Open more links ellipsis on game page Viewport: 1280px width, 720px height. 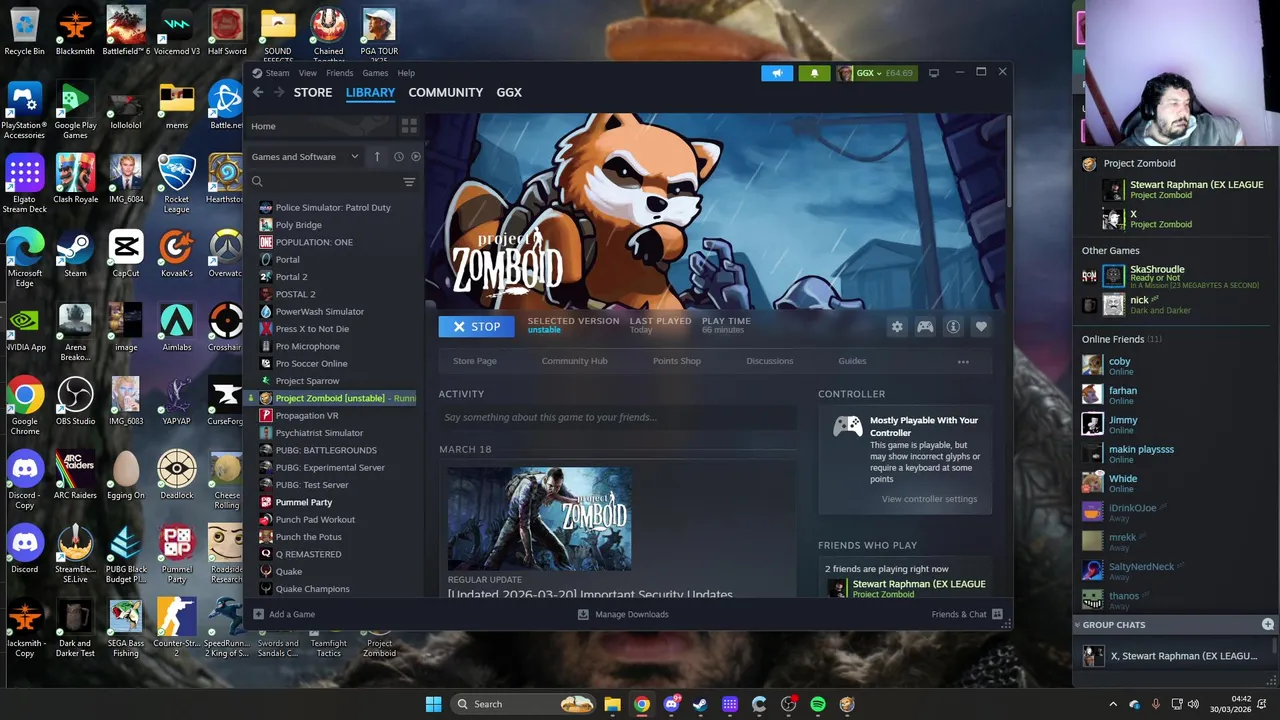click(x=963, y=361)
